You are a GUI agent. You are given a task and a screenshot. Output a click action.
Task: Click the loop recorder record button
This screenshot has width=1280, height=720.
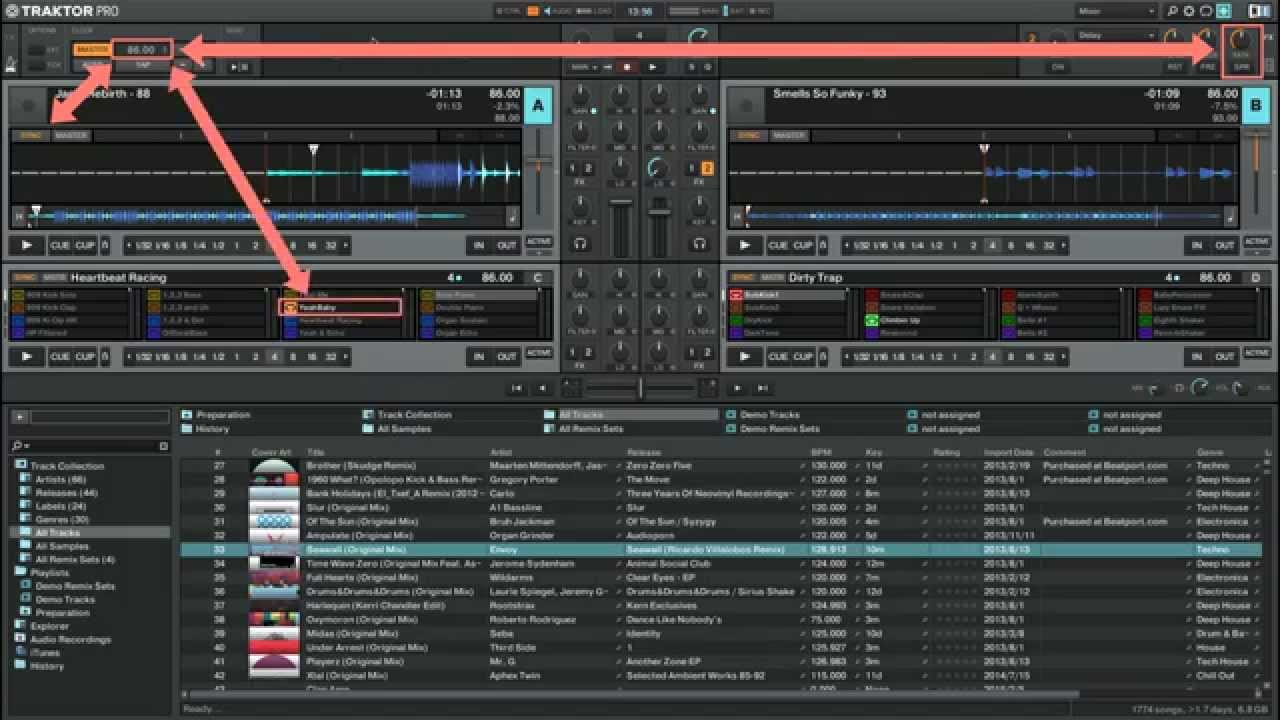tap(627, 66)
